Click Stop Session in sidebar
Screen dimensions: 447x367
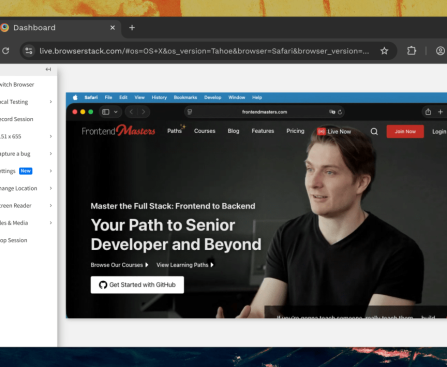pyautogui.click(x=13, y=240)
